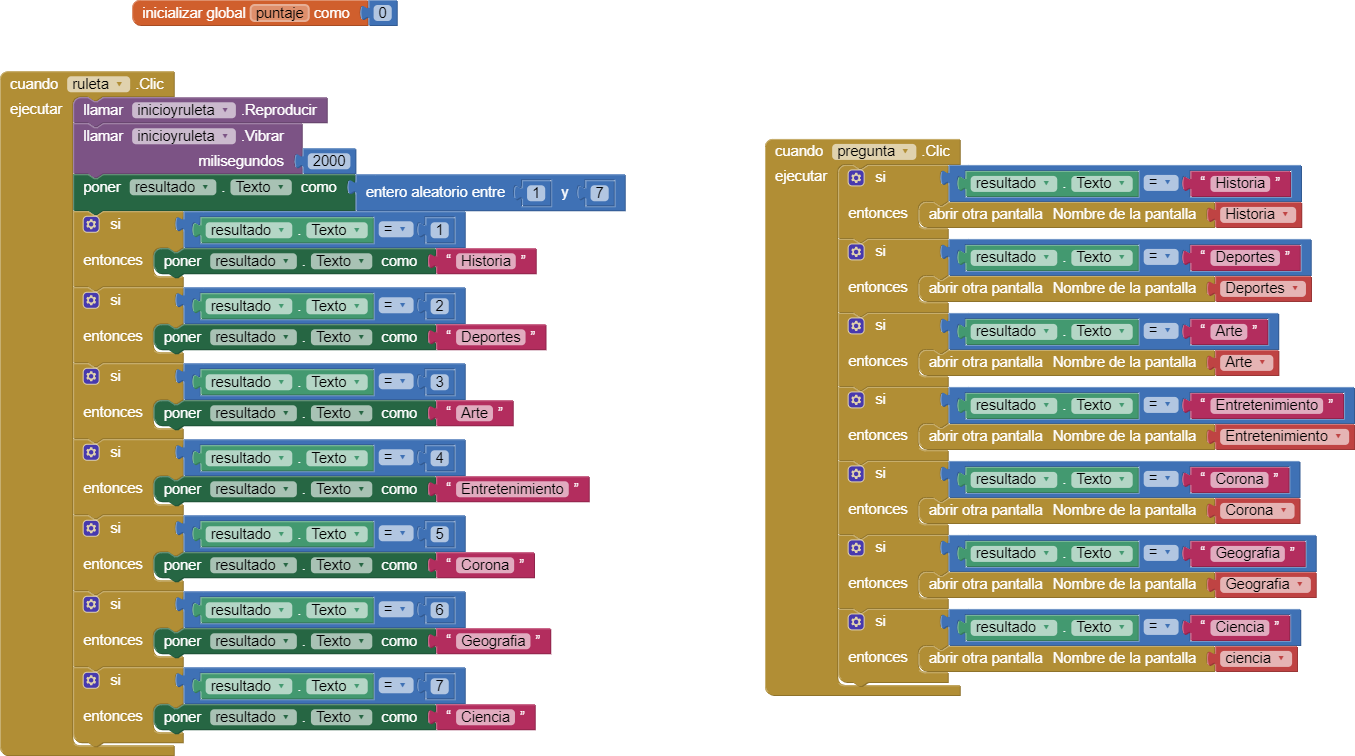Image resolution: width=1355 pixels, height=756 pixels.
Task: Open resultado dropdown in poner "Ciencia" block
Action: pyautogui.click(x=255, y=717)
